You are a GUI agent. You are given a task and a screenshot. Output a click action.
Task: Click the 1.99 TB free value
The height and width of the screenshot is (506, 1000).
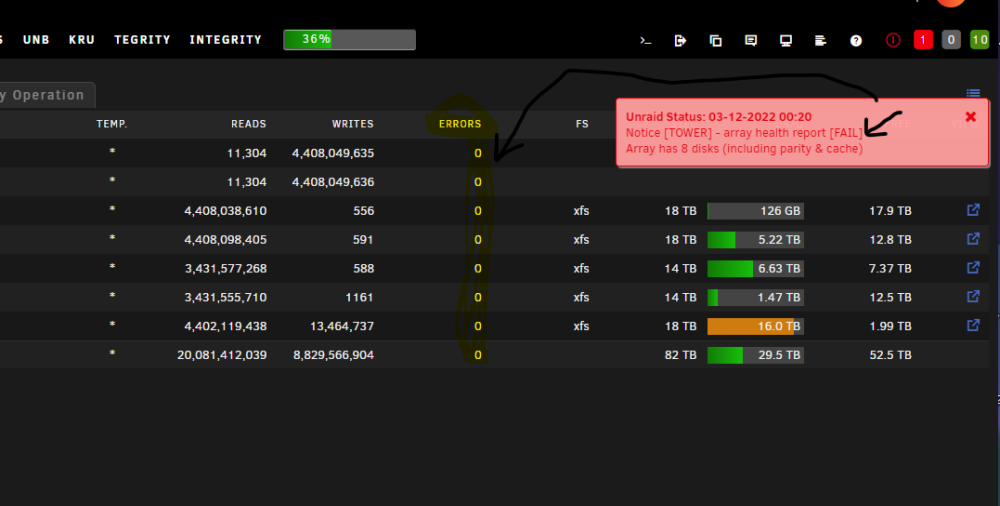pos(890,326)
